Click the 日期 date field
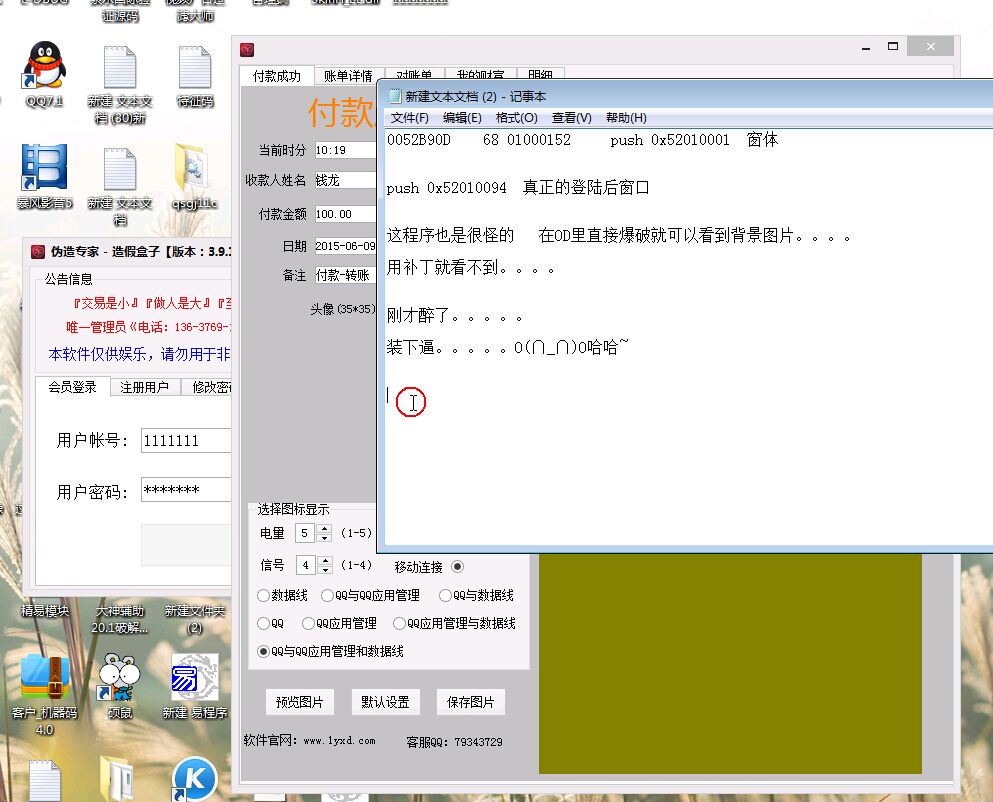Image resolution: width=993 pixels, height=802 pixels. pos(346,246)
